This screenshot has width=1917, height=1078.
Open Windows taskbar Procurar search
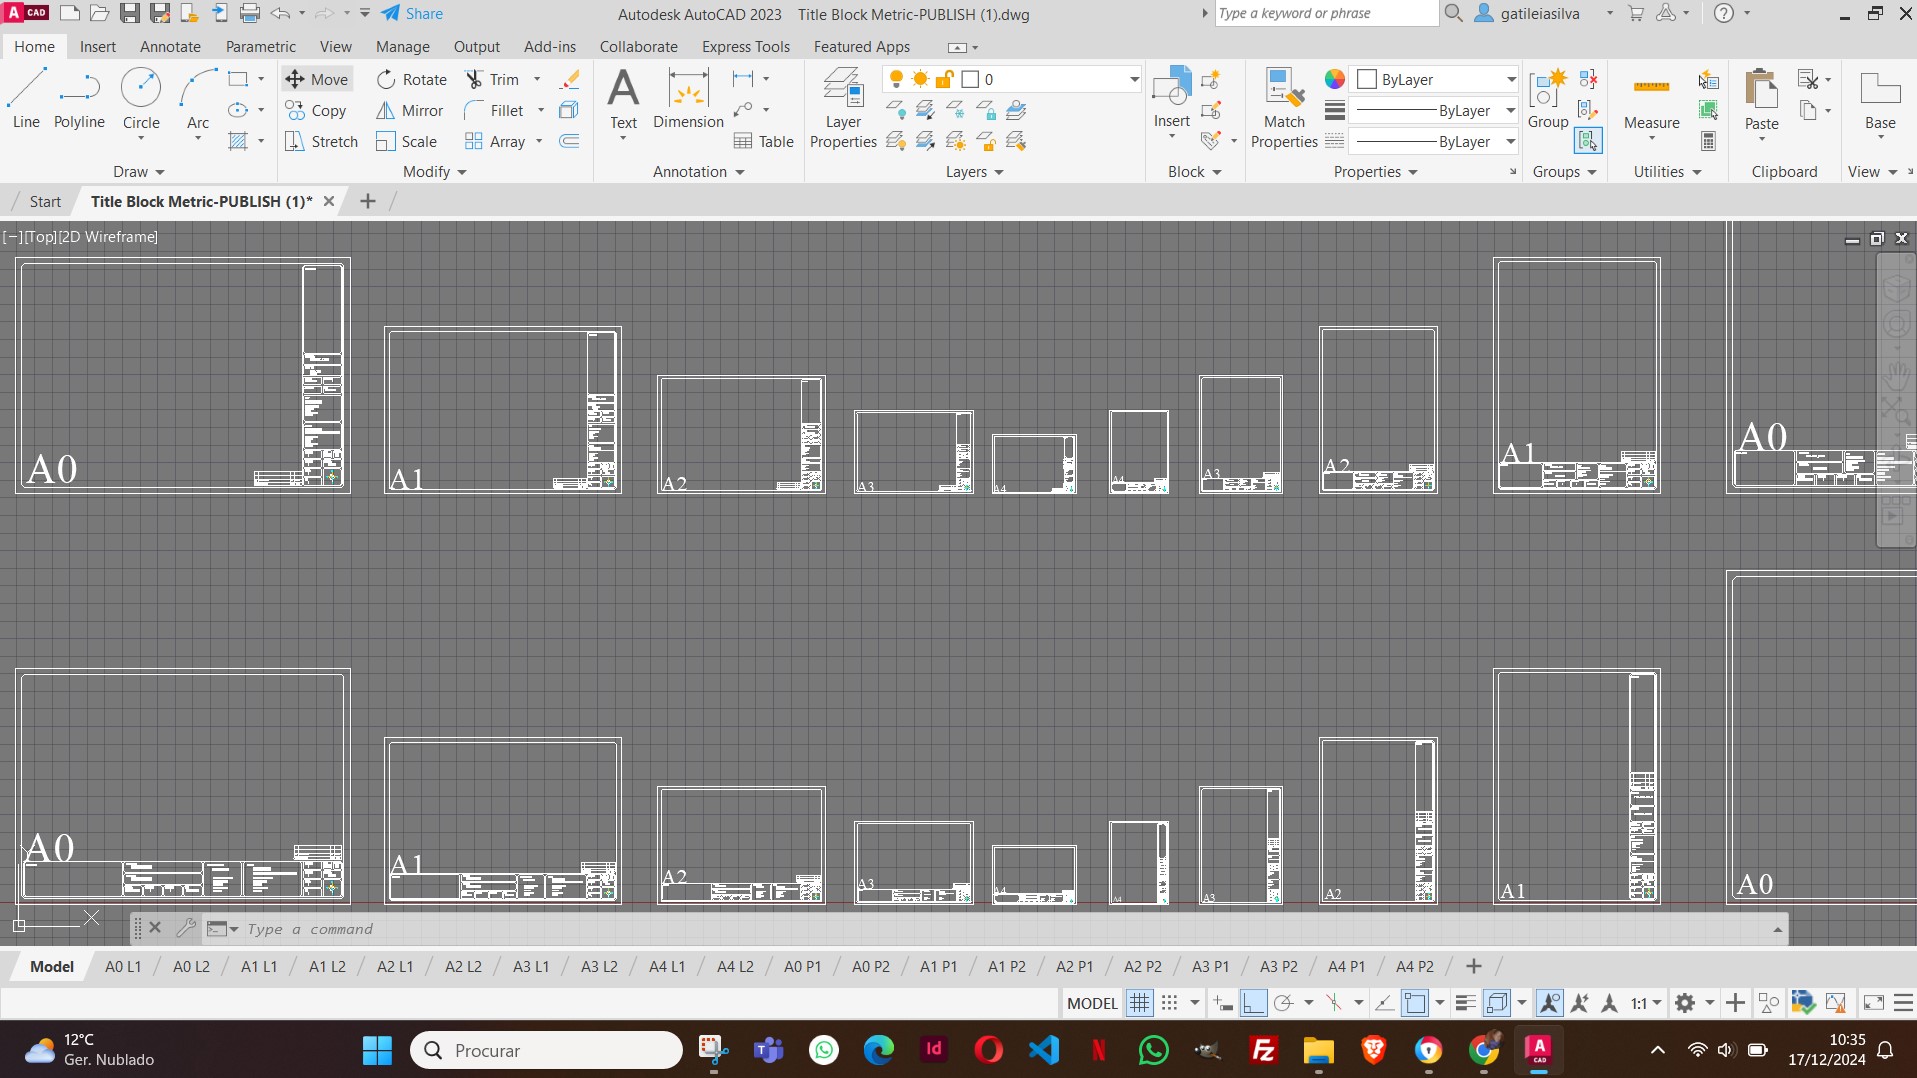tap(546, 1050)
